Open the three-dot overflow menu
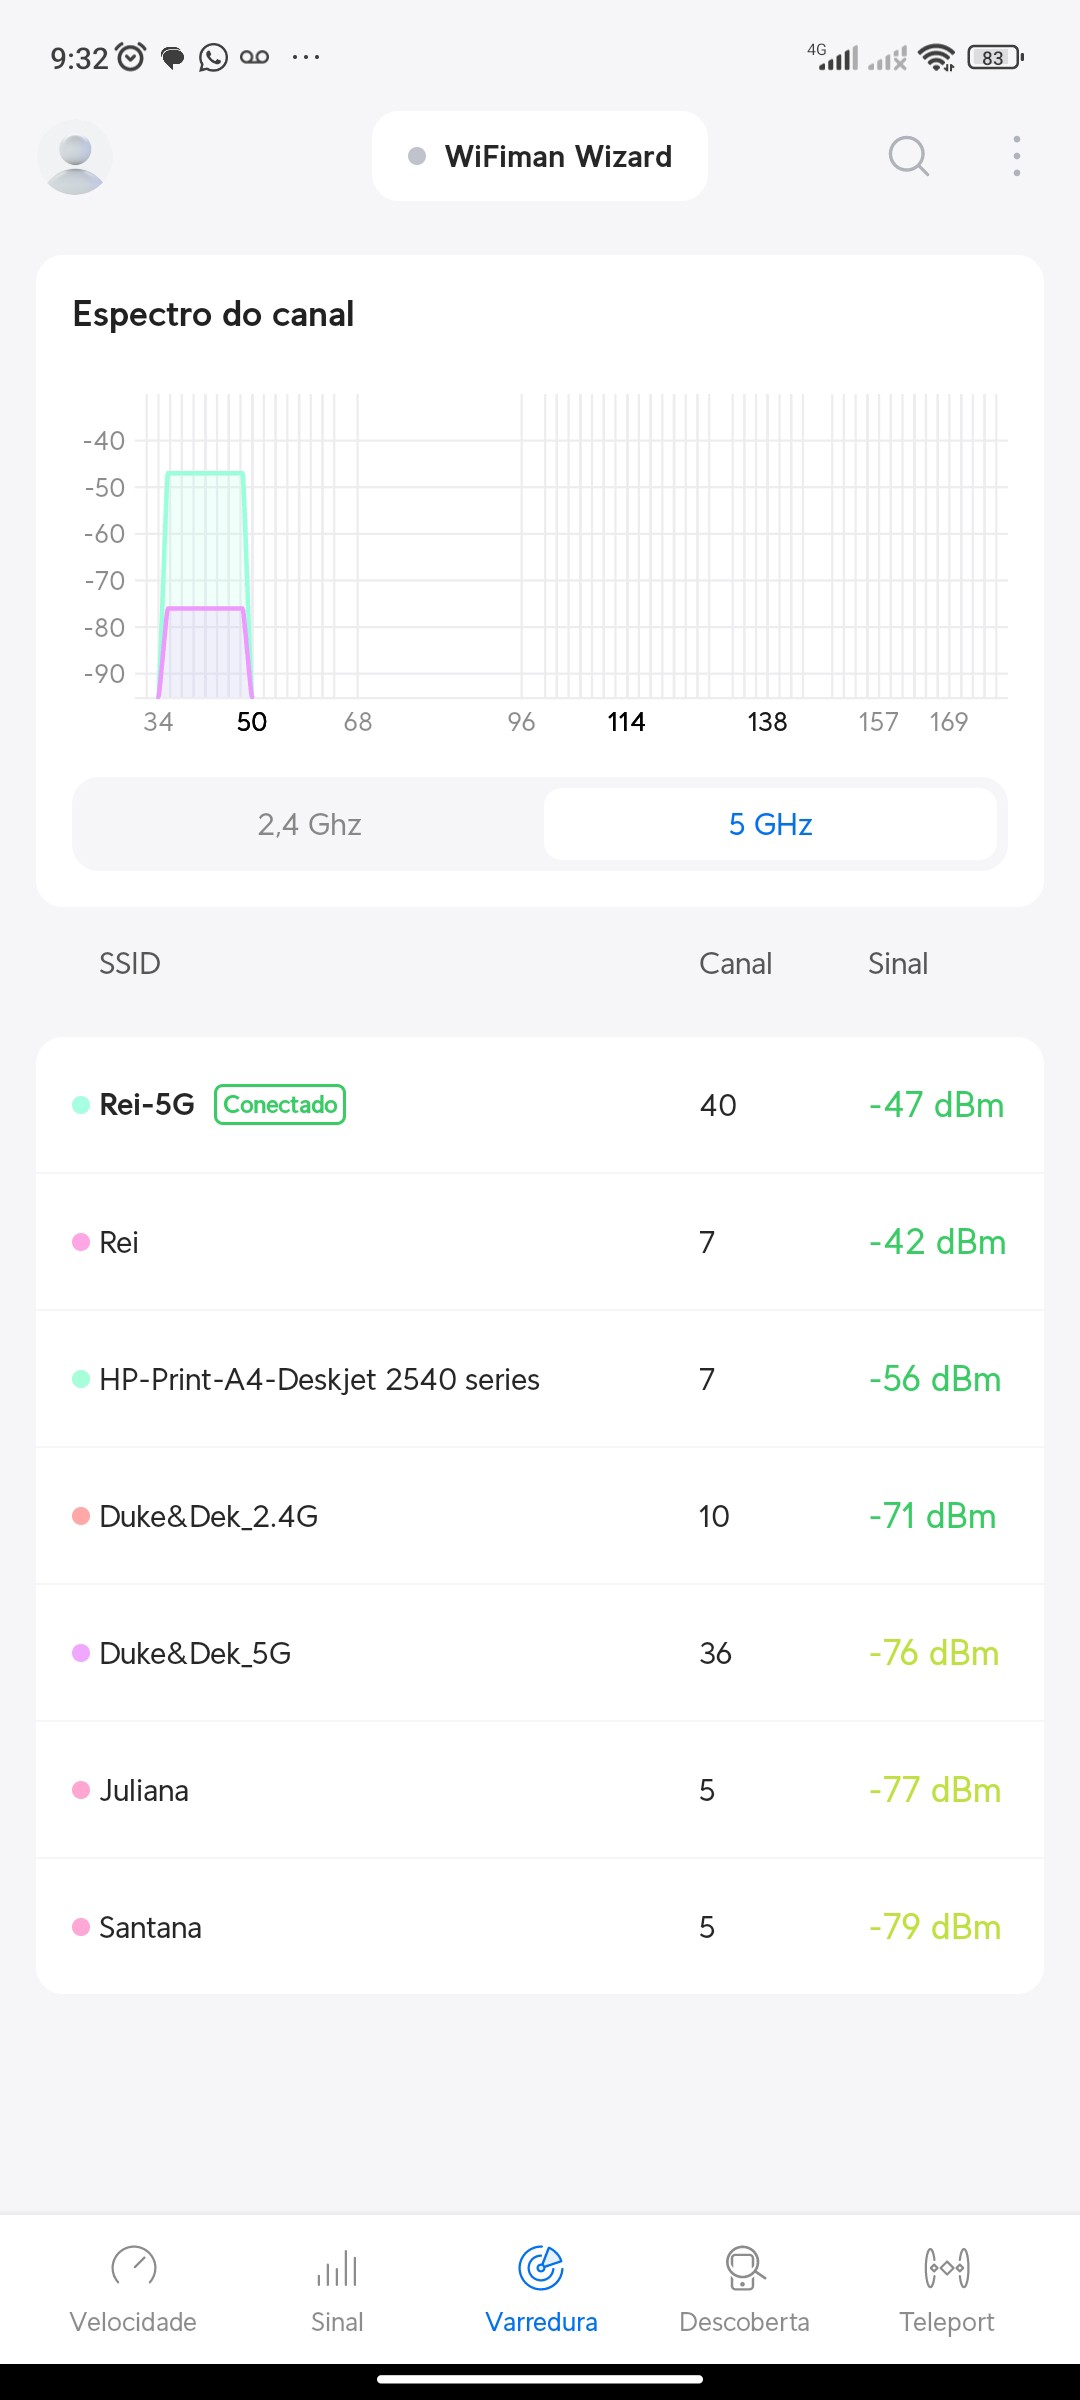This screenshot has width=1080, height=2400. [1016, 157]
